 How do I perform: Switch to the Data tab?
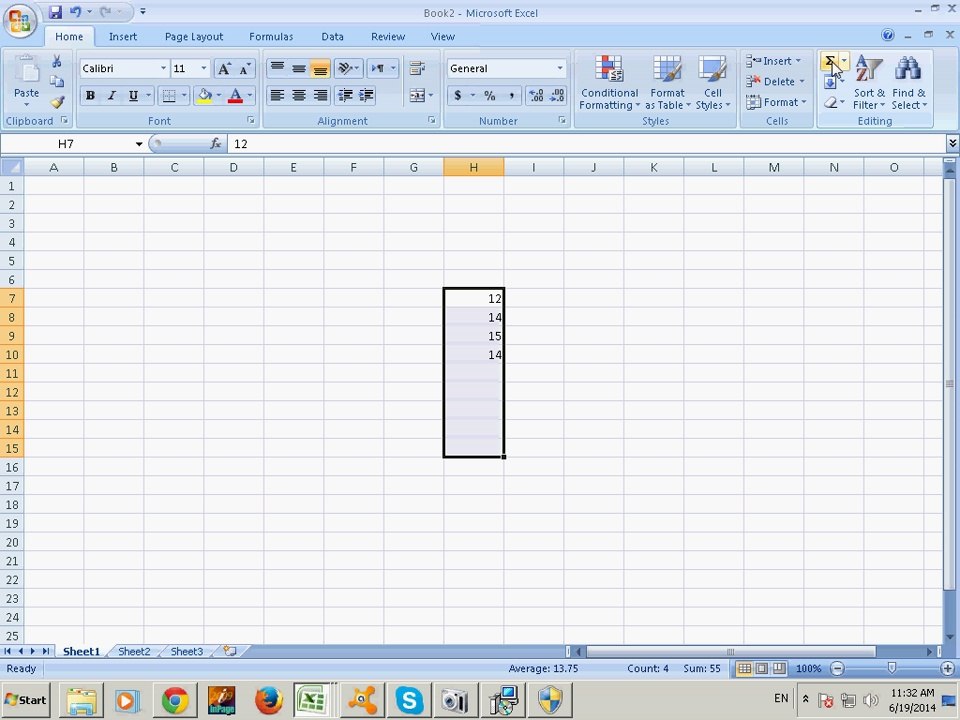click(x=332, y=37)
